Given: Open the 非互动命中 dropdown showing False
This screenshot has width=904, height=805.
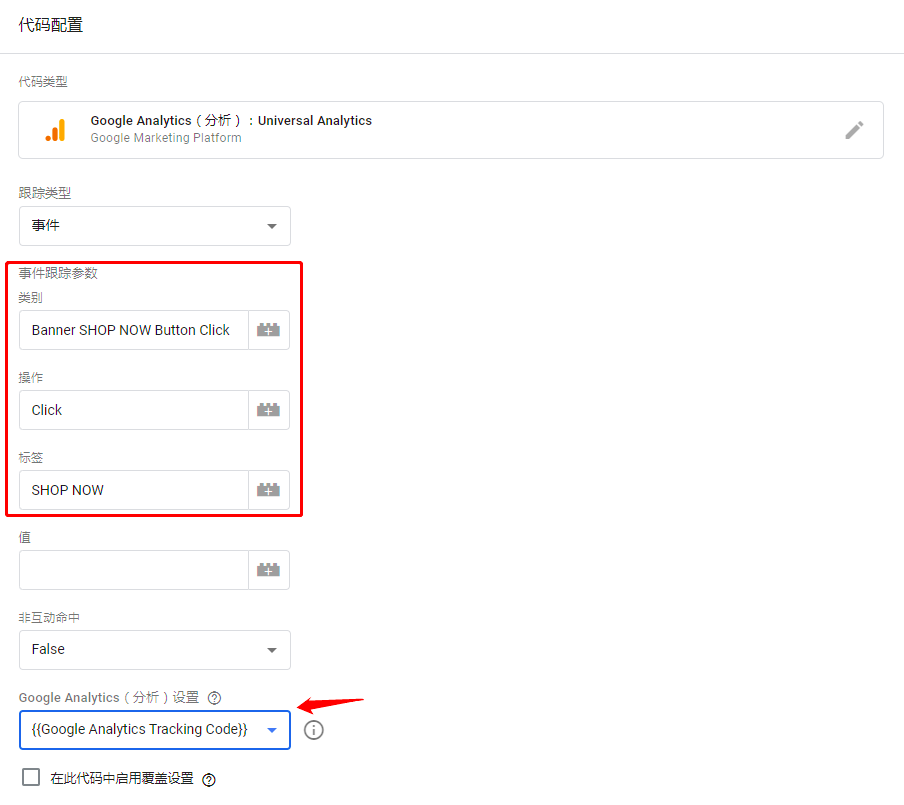Looking at the screenshot, I should click(155, 650).
